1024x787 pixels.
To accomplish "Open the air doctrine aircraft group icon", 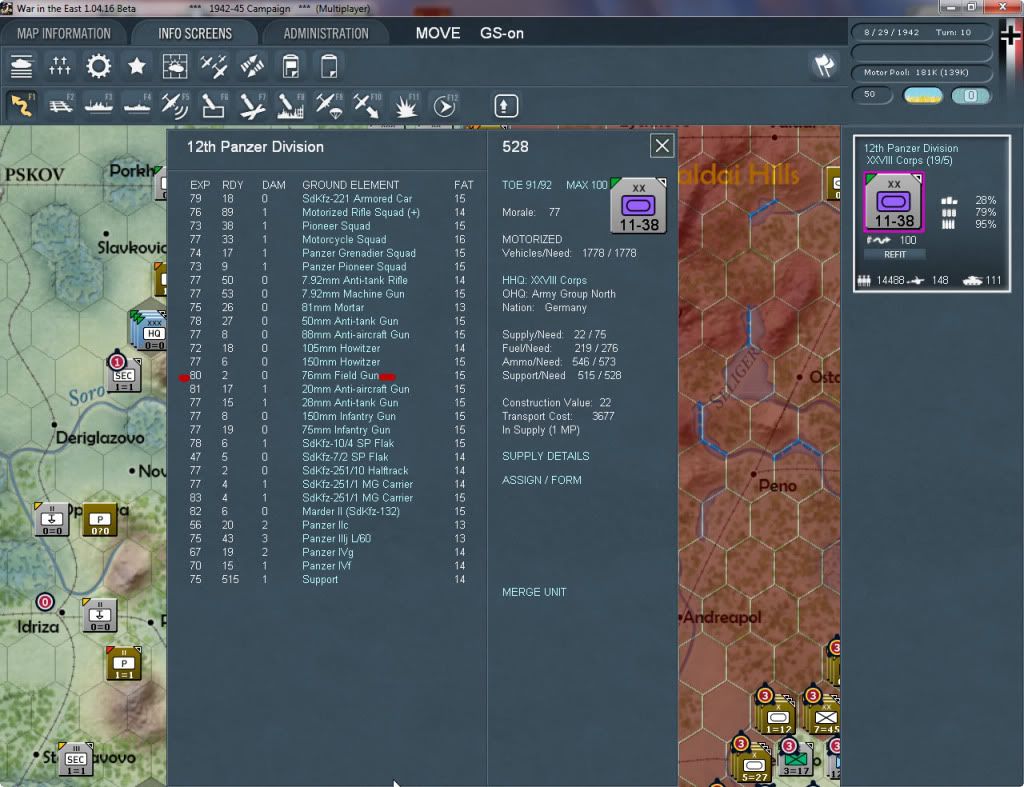I will pos(214,67).
